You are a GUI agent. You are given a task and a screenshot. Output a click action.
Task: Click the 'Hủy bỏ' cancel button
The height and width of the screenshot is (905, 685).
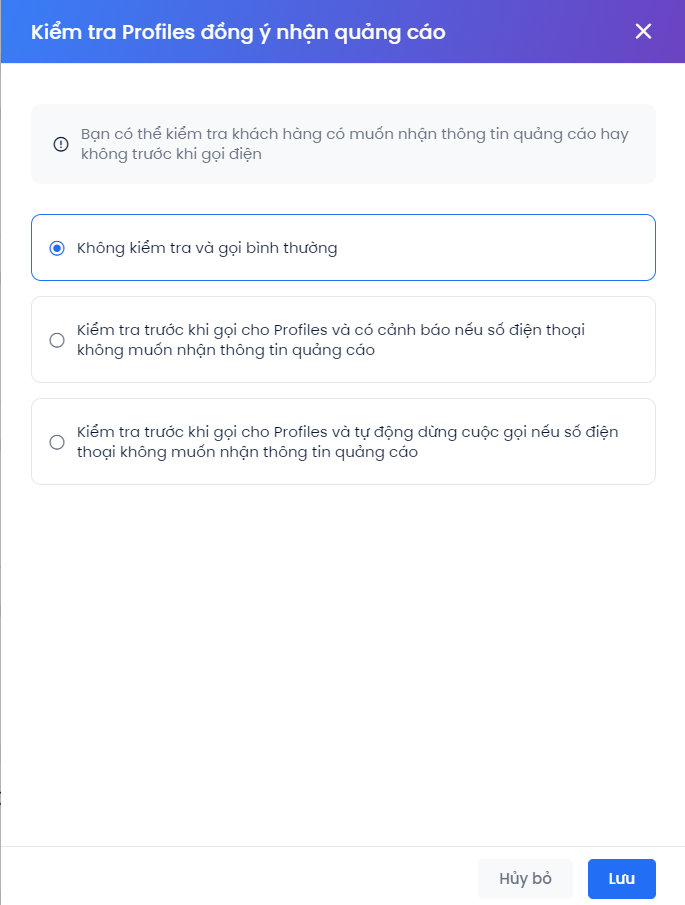[x=525, y=878]
